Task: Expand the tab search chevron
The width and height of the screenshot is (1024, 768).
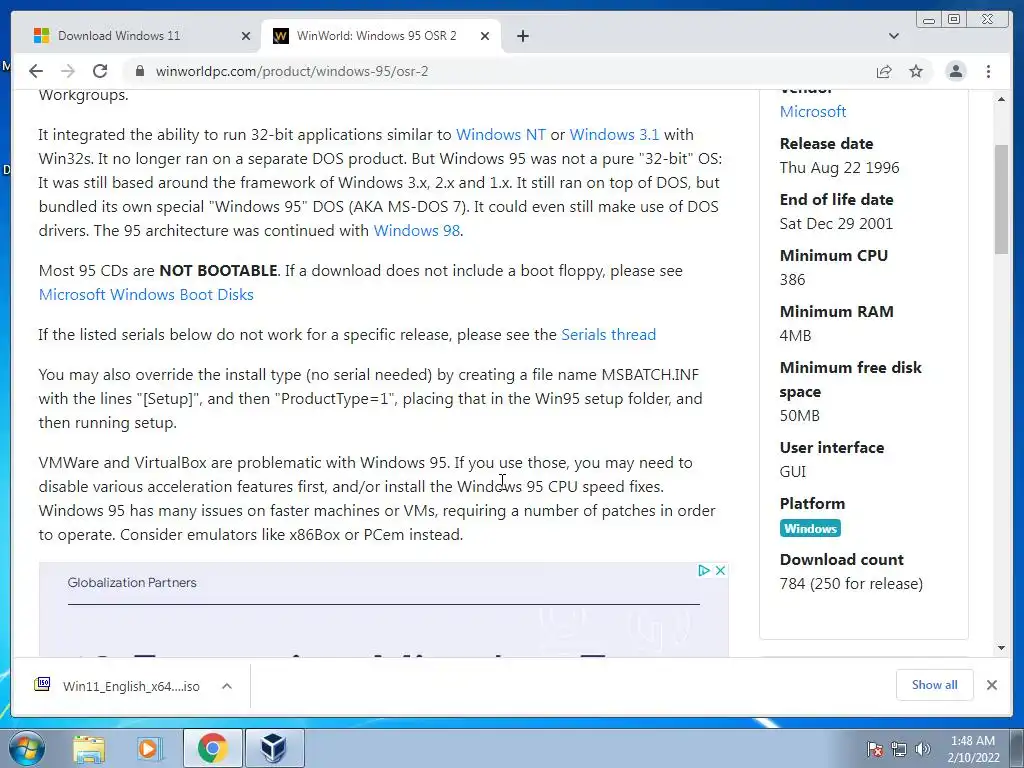Action: [894, 36]
